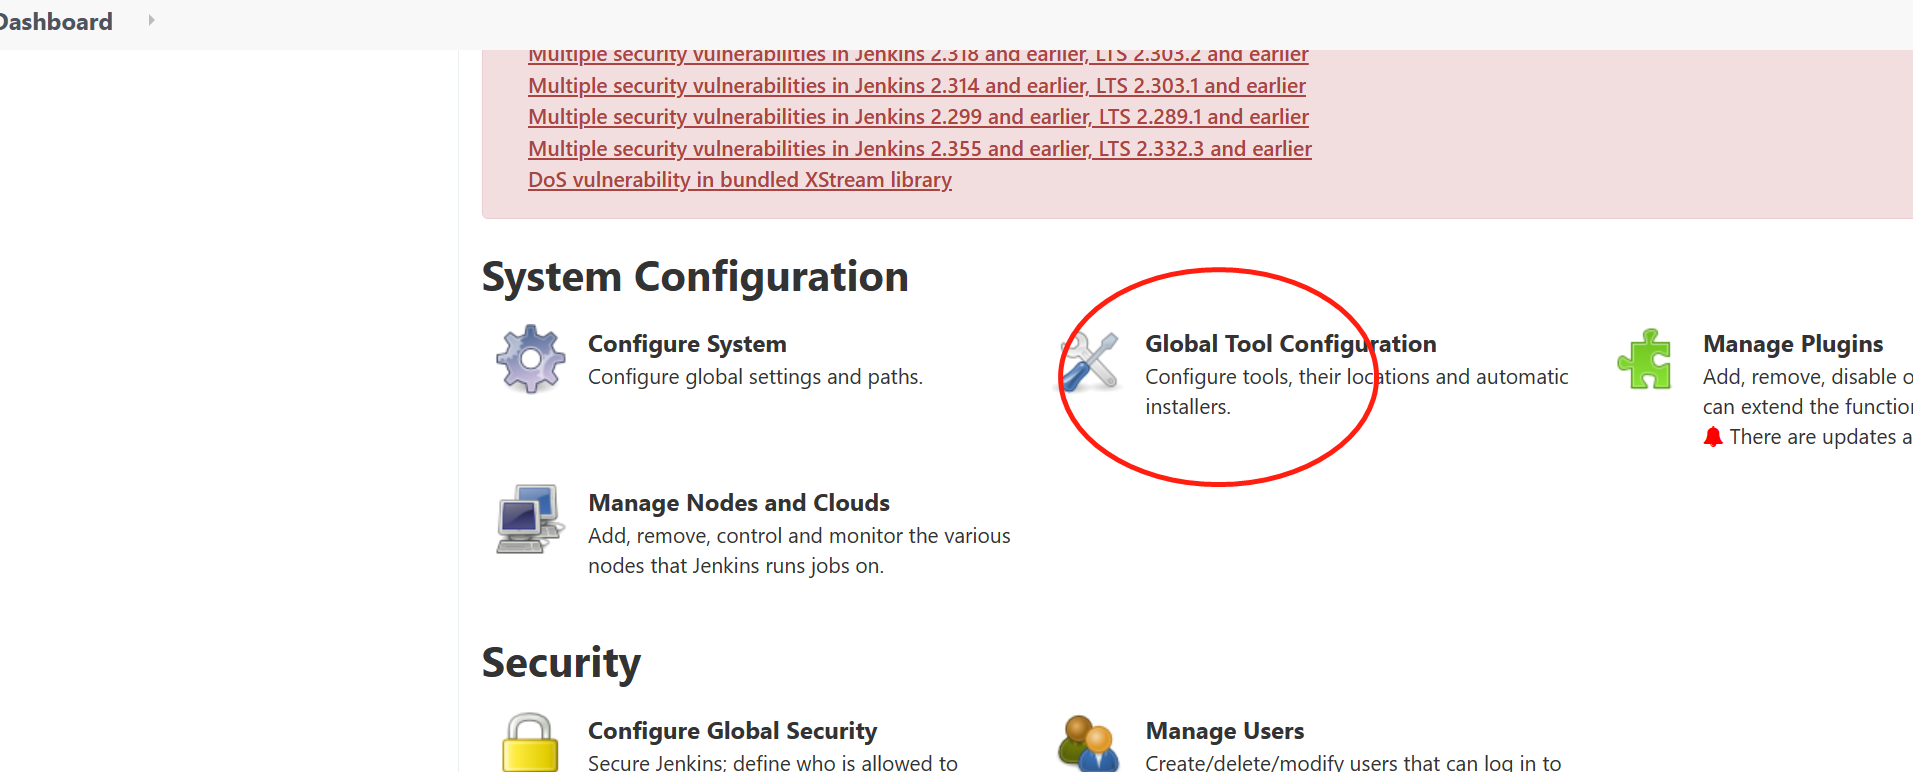Viewport: 1913px width, 772px height.
Task: Click the red updates notification bell icon
Action: (x=1713, y=437)
